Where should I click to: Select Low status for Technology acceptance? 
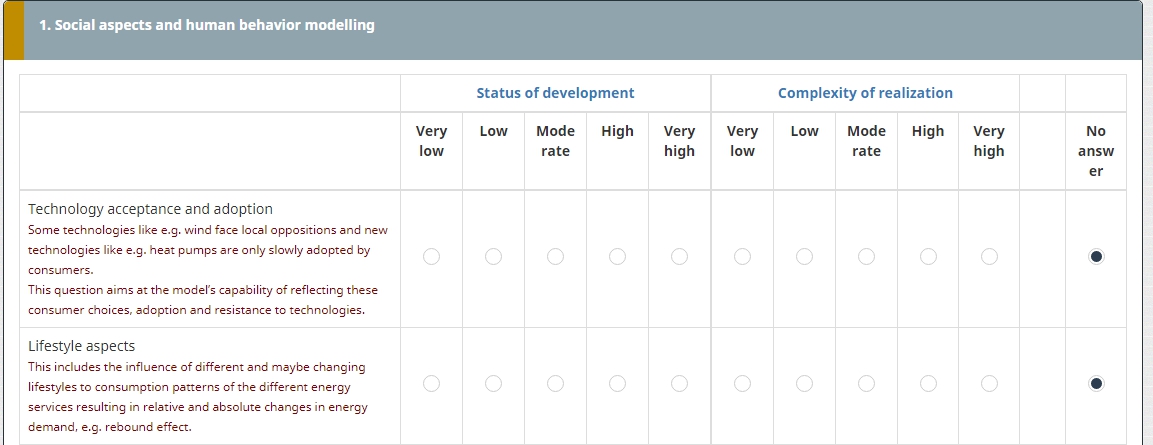(x=493, y=257)
